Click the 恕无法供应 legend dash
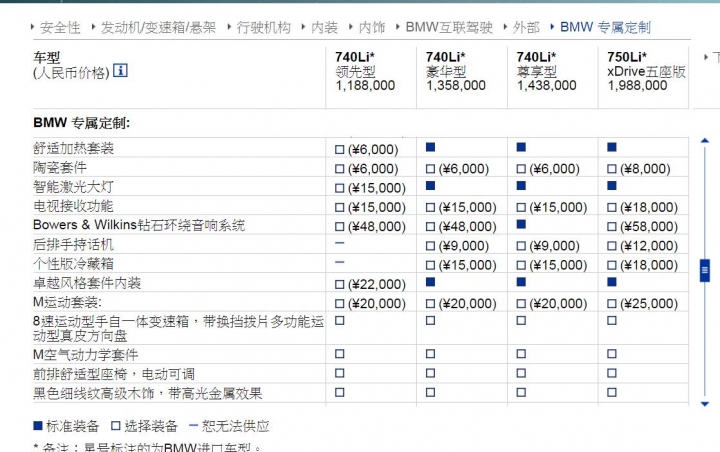Screen dimensions: 720x452 [x=193, y=426]
